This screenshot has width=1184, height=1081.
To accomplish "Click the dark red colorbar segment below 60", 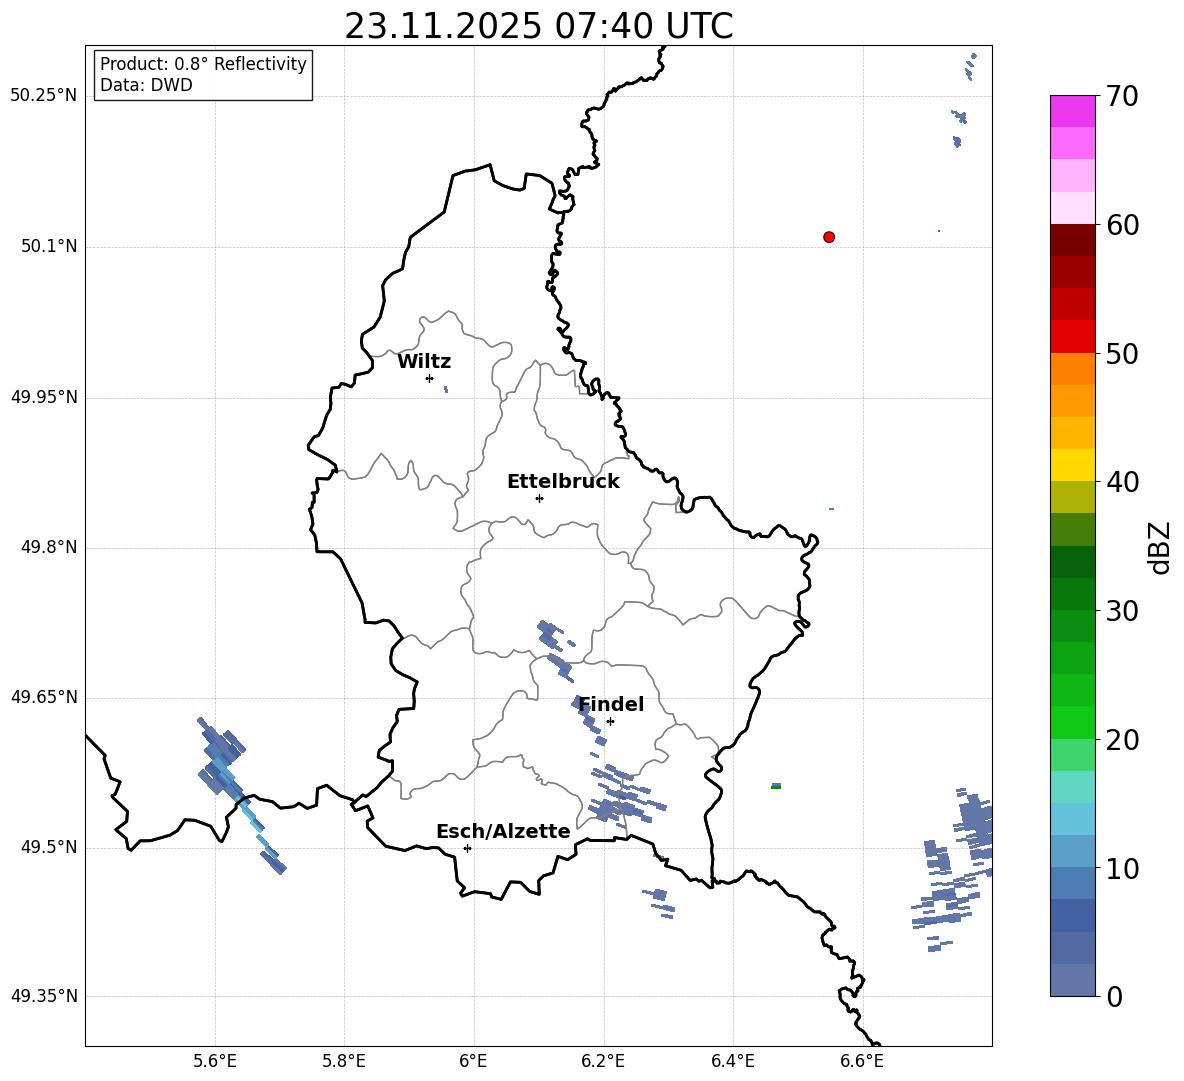I will pyautogui.click(x=1072, y=239).
